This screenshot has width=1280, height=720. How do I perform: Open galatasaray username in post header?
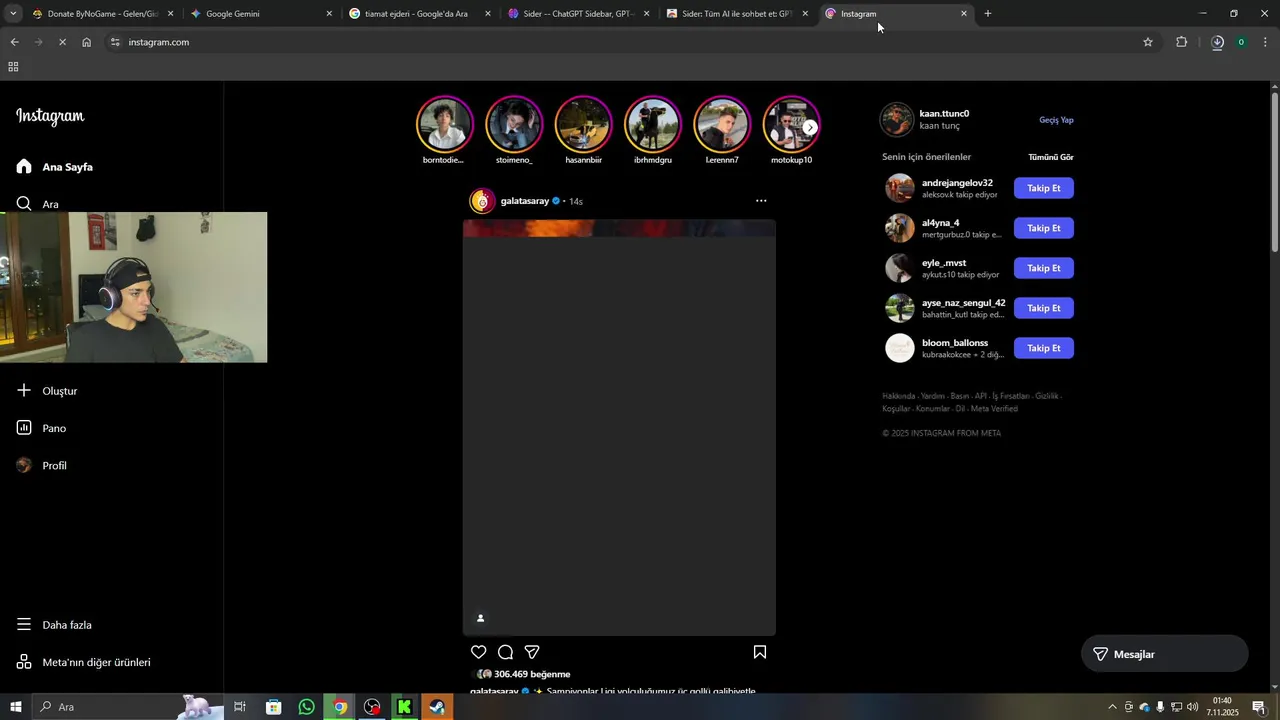point(525,201)
